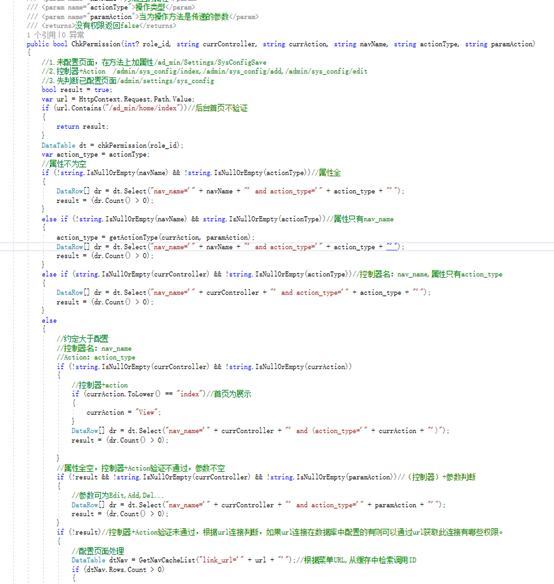The image size is (554, 584).
Task: Click the underlined empty string on highlighted line
Action: pos(392,247)
